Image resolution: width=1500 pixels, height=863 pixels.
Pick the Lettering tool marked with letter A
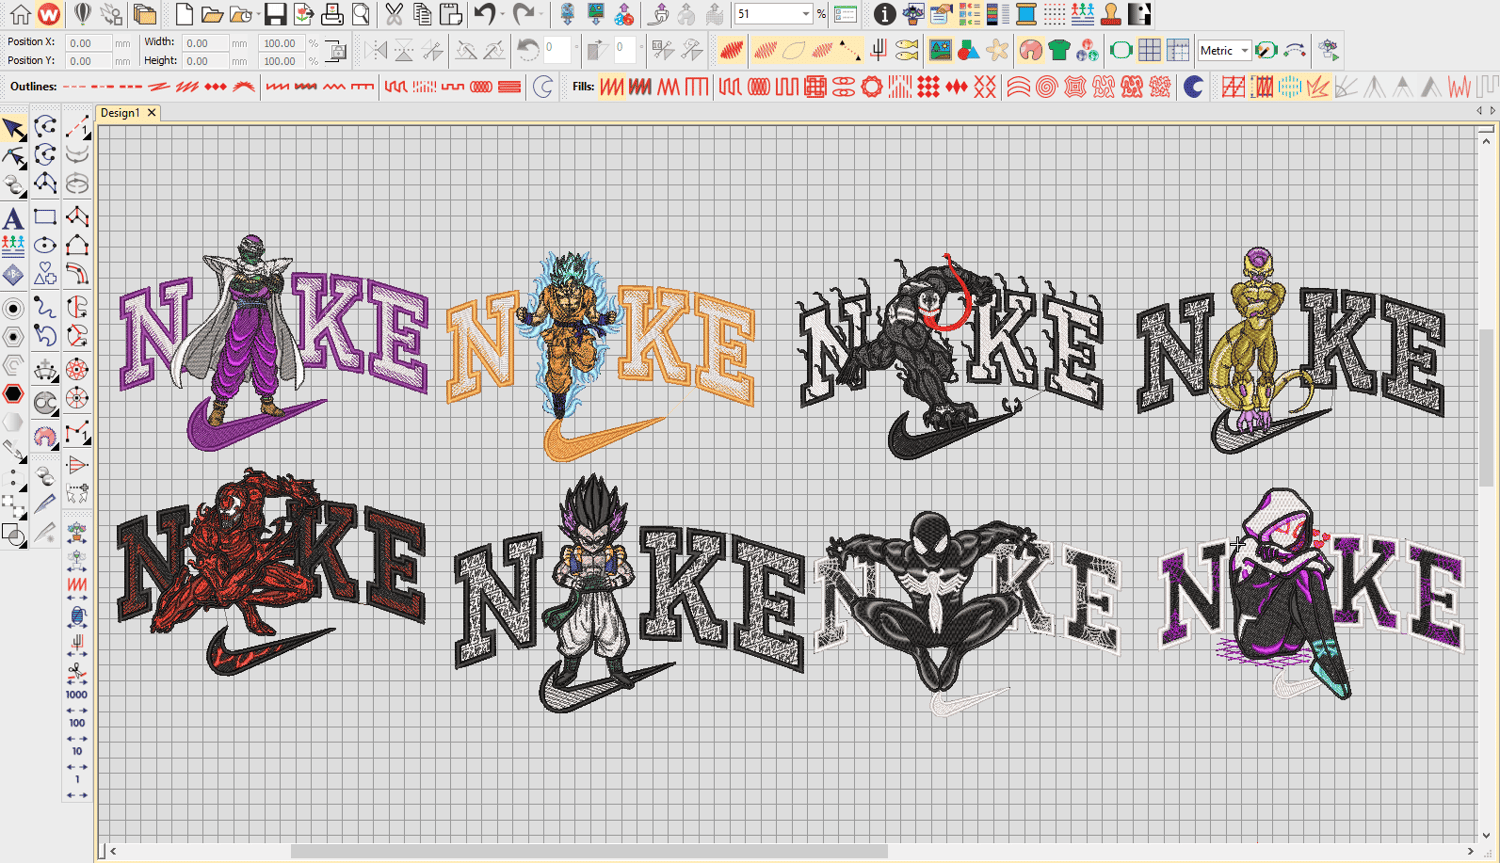click(x=13, y=217)
